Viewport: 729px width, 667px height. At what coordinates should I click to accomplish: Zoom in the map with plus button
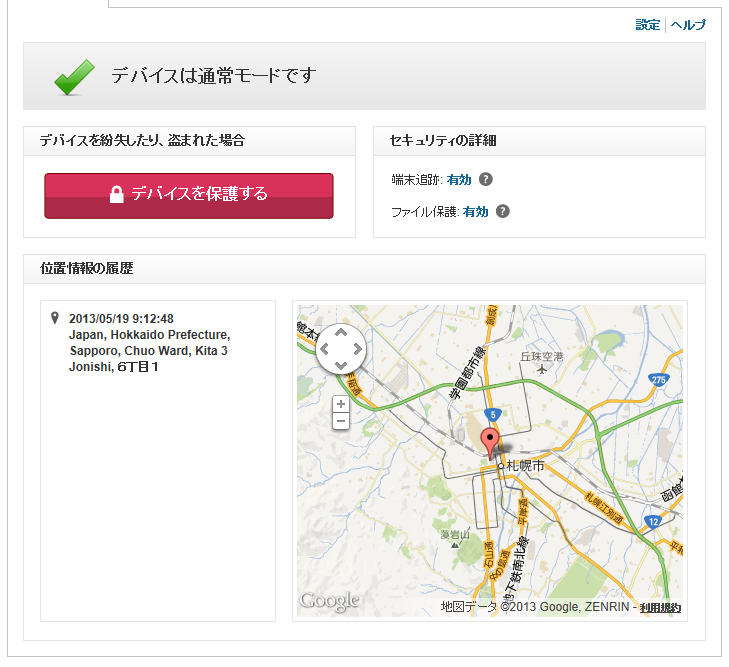pyautogui.click(x=341, y=404)
